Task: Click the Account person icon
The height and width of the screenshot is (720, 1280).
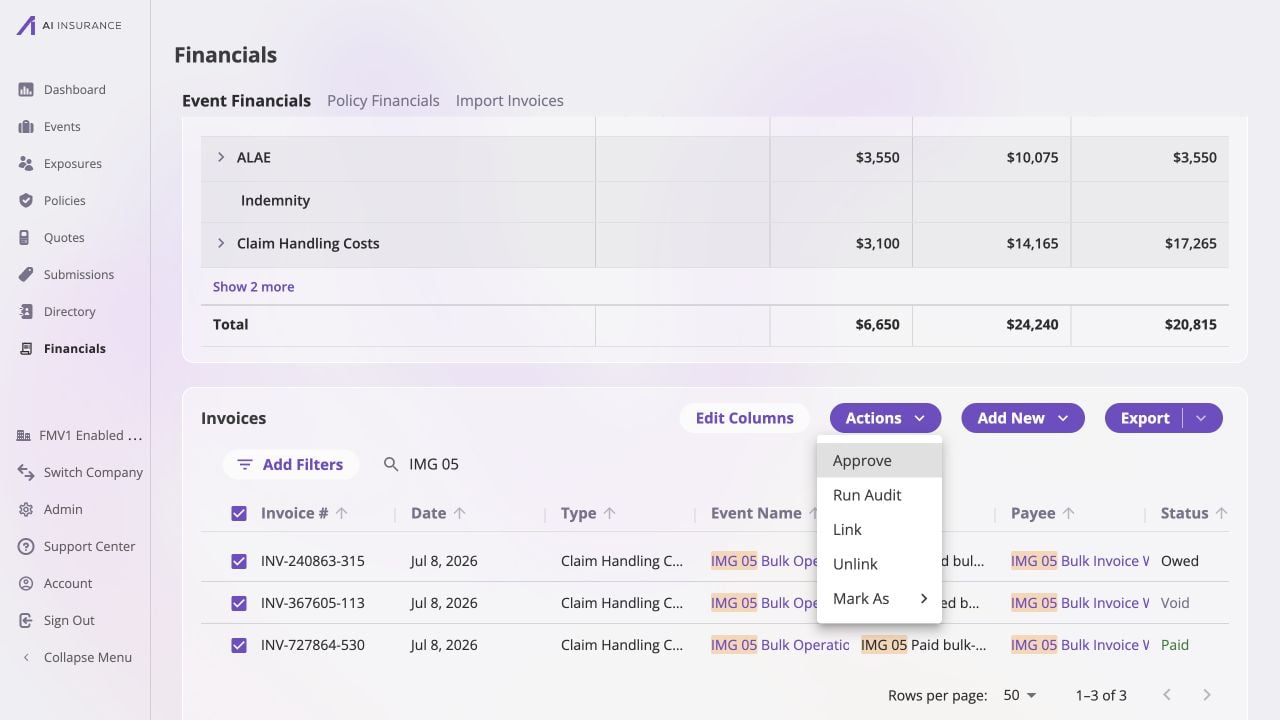Action: [26, 584]
